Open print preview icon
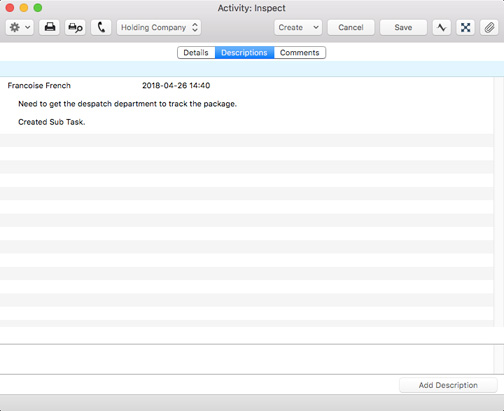Viewport: 504px width, 411px height. pos(75,27)
